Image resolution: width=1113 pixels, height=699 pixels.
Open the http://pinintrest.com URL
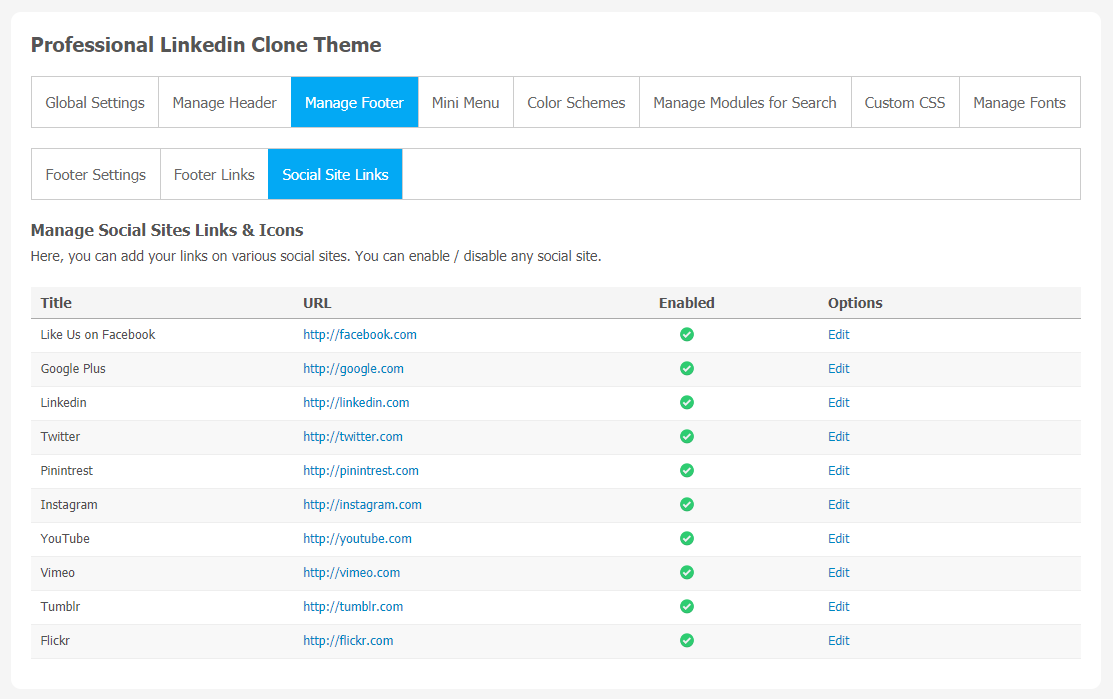point(361,471)
